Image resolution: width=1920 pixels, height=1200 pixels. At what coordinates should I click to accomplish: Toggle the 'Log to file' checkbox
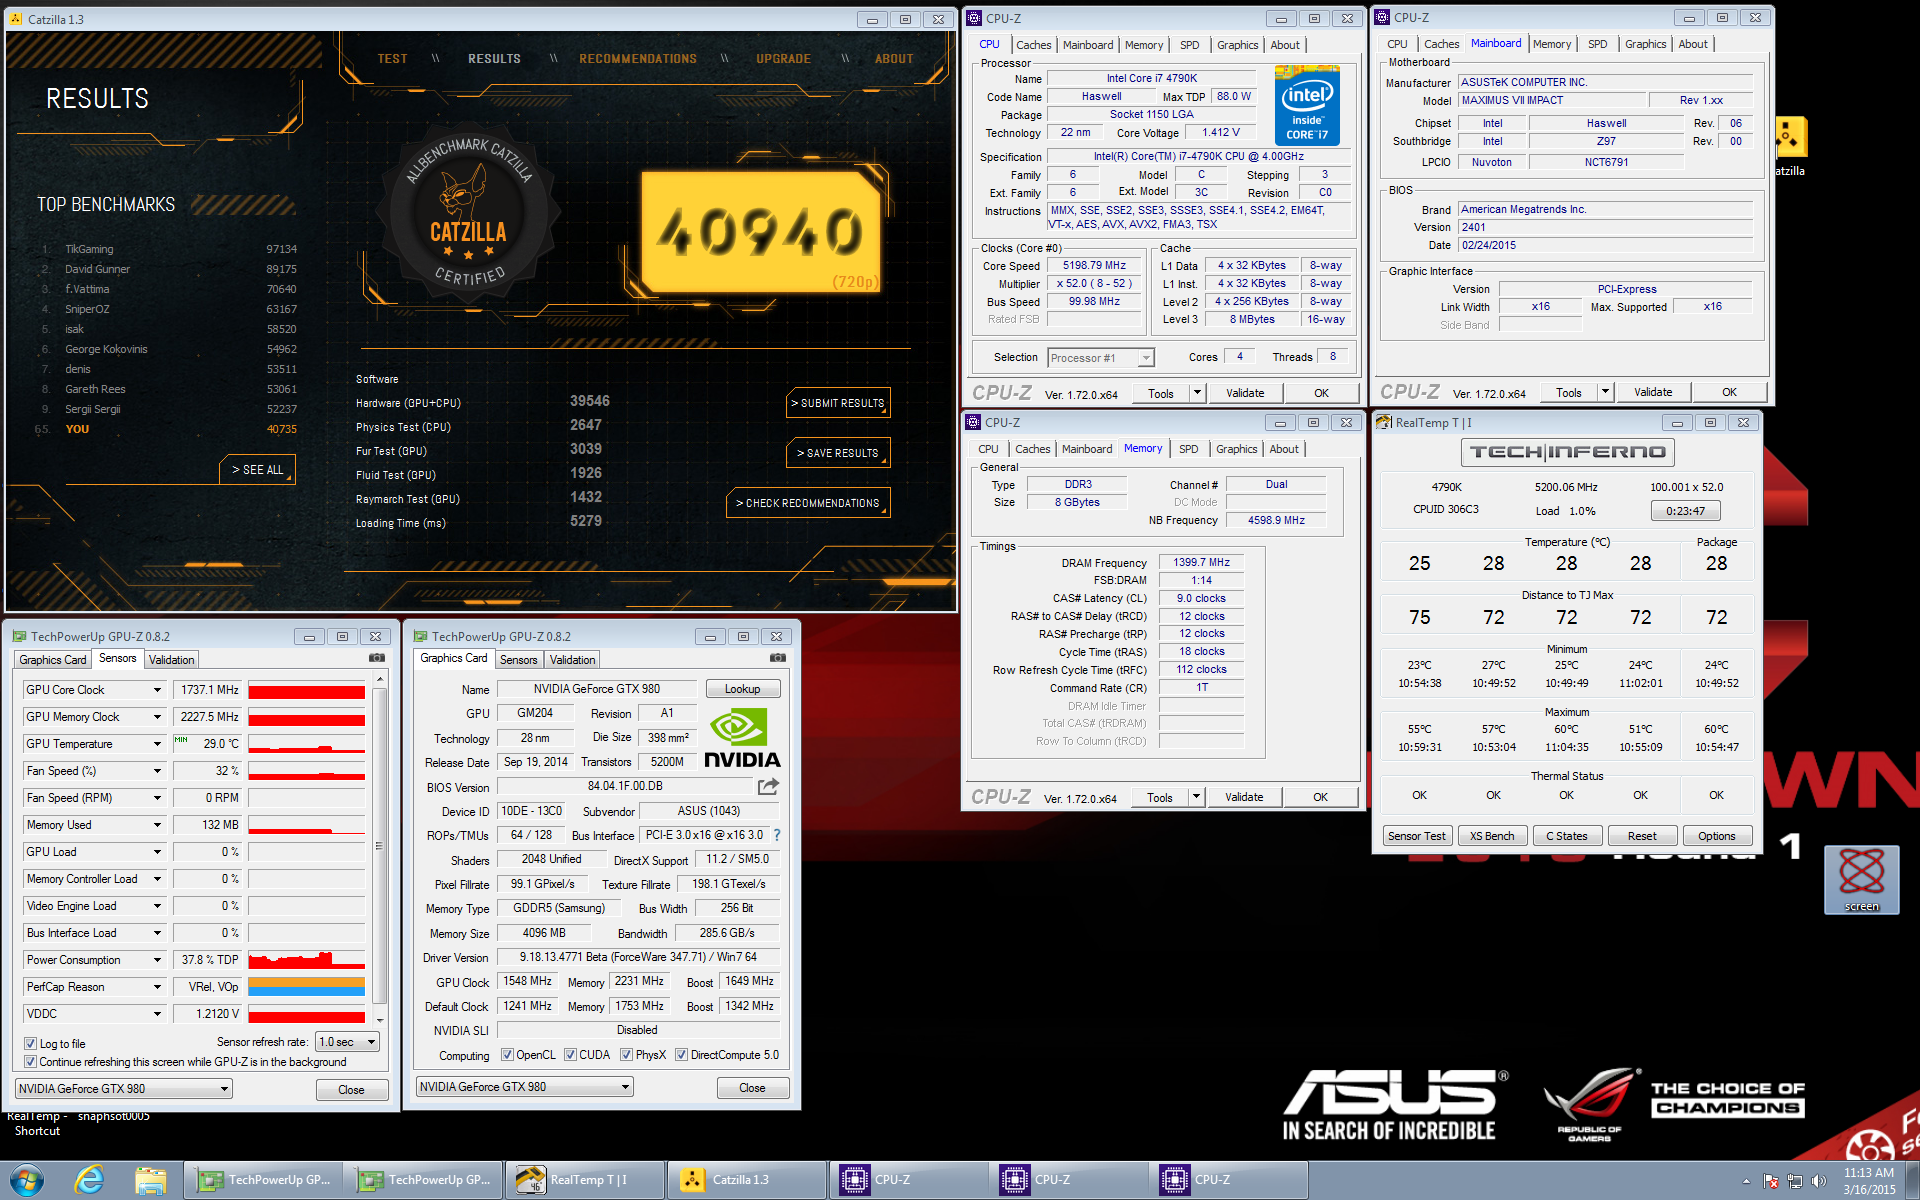coord(30,1043)
